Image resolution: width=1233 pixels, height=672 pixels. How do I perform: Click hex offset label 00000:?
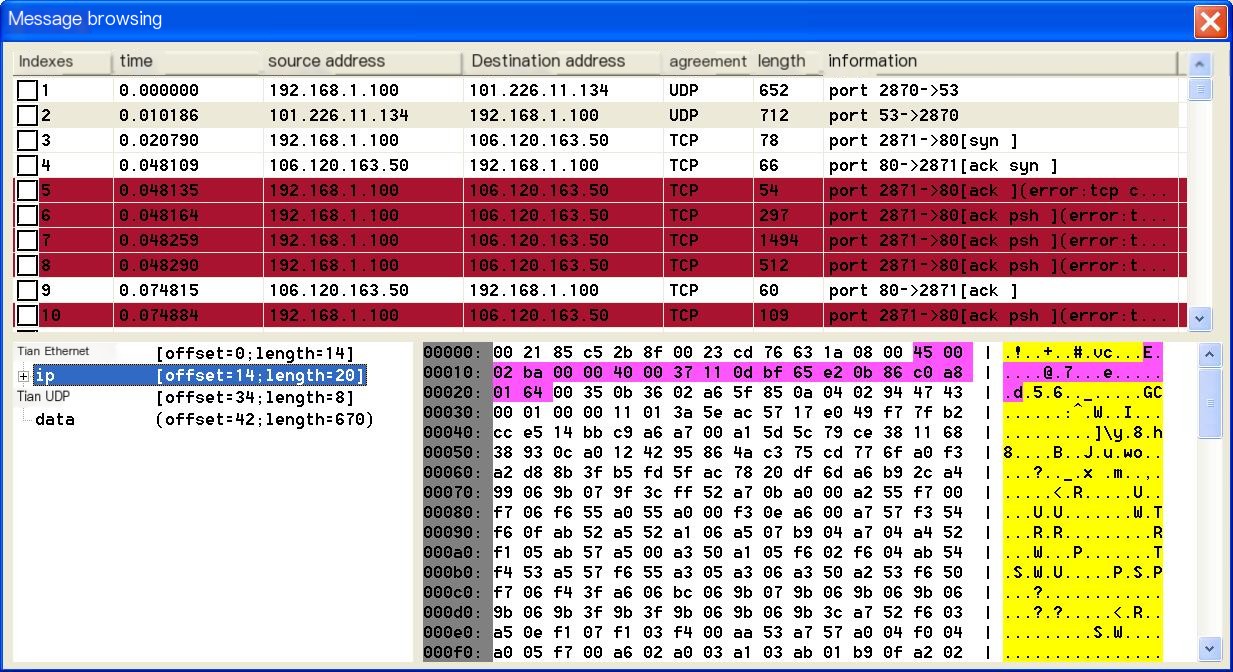click(453, 353)
